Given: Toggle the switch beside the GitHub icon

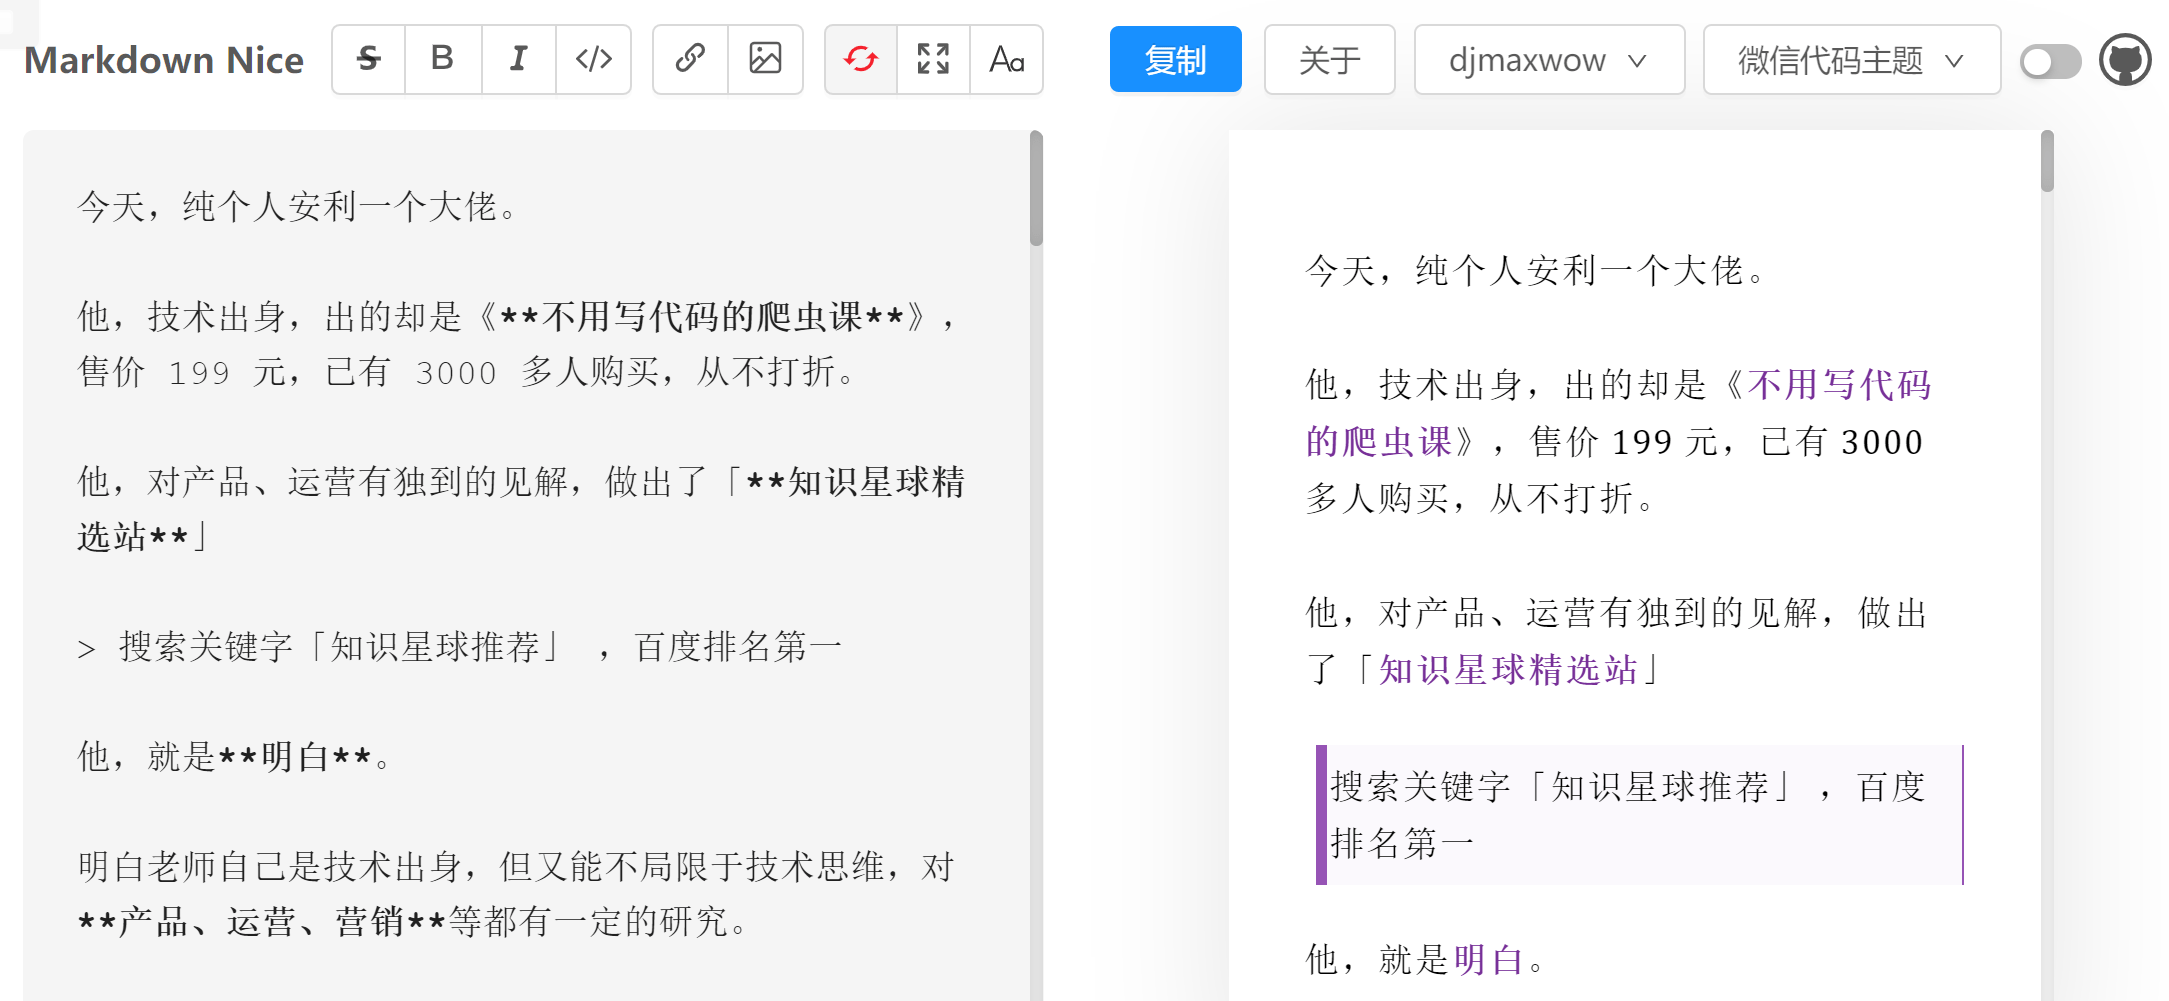Looking at the screenshot, I should [x=2050, y=61].
